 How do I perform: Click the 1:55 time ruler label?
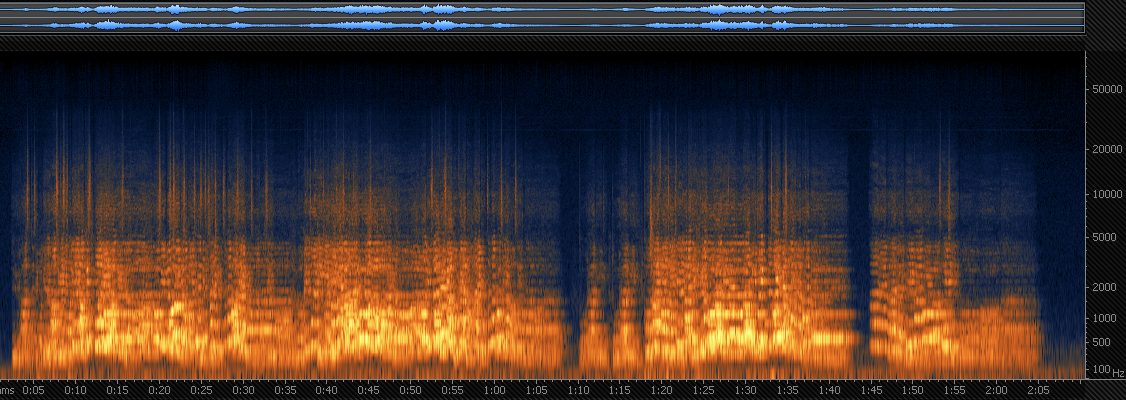point(955,390)
